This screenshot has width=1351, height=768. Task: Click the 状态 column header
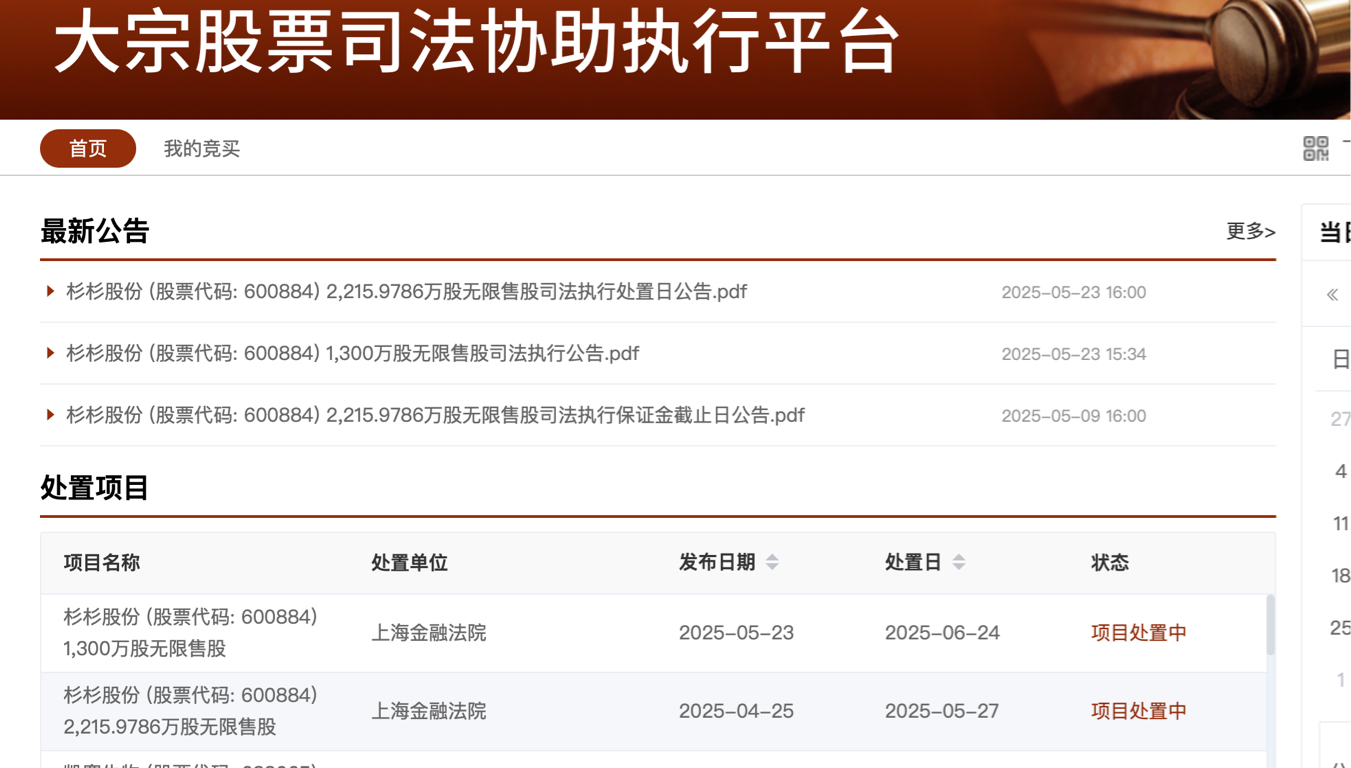coord(1110,562)
